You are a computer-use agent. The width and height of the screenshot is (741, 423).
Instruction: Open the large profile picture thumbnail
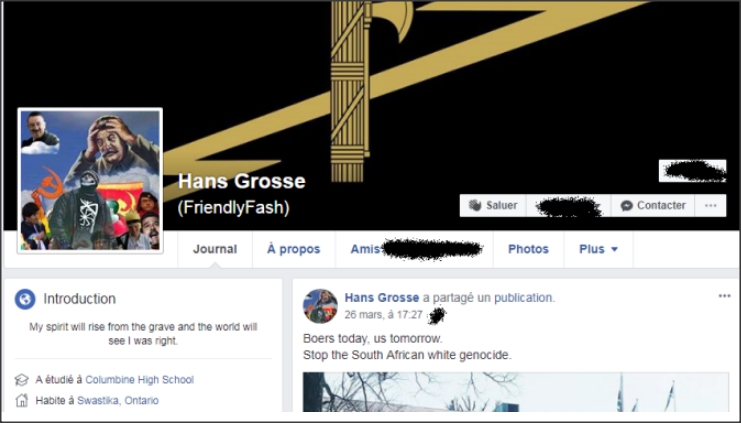coord(90,181)
